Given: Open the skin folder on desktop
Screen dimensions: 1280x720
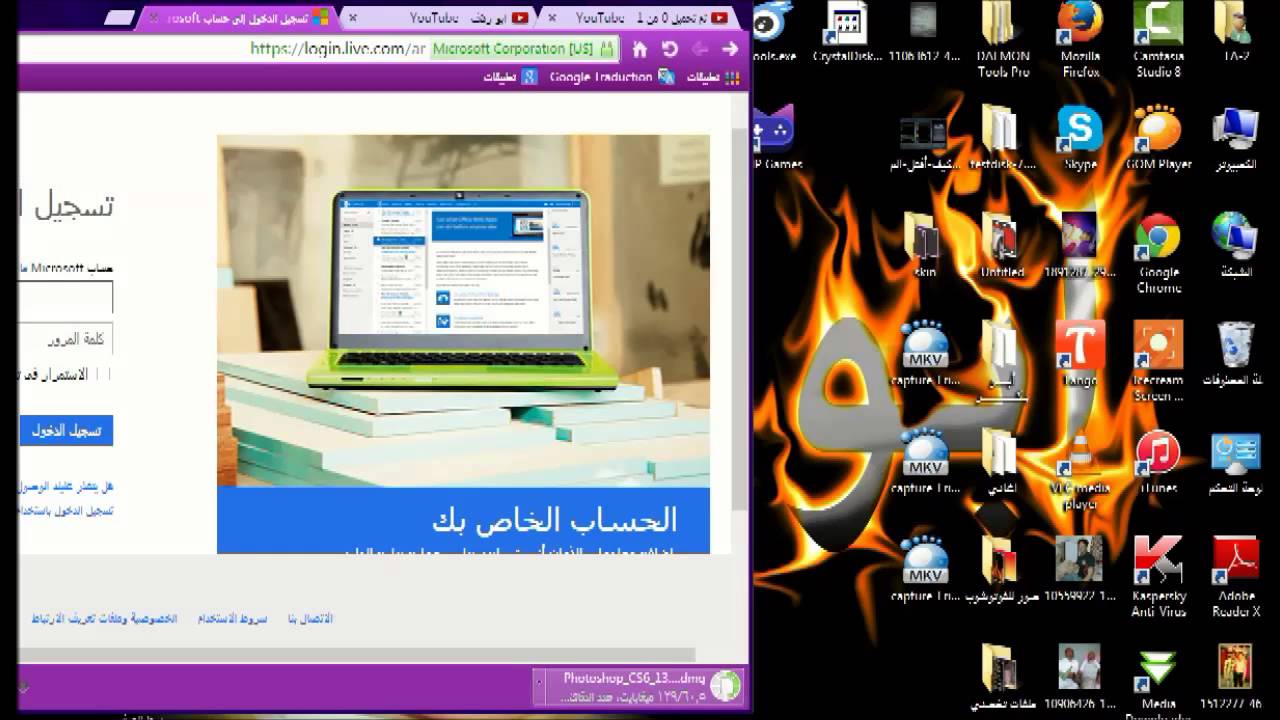Looking at the screenshot, I should (924, 246).
